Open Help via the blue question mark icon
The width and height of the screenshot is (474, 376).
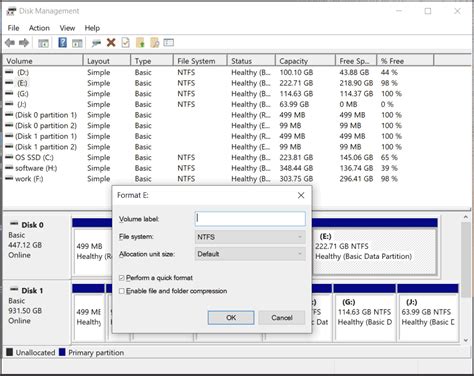click(62, 42)
